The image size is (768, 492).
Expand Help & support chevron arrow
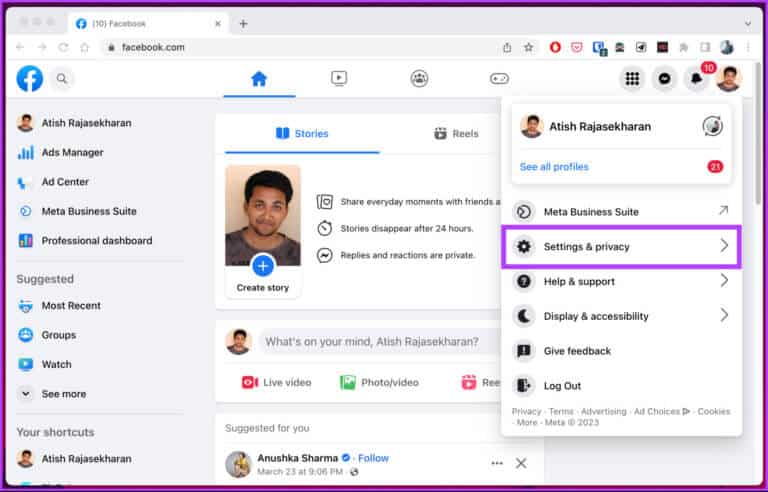coord(724,281)
